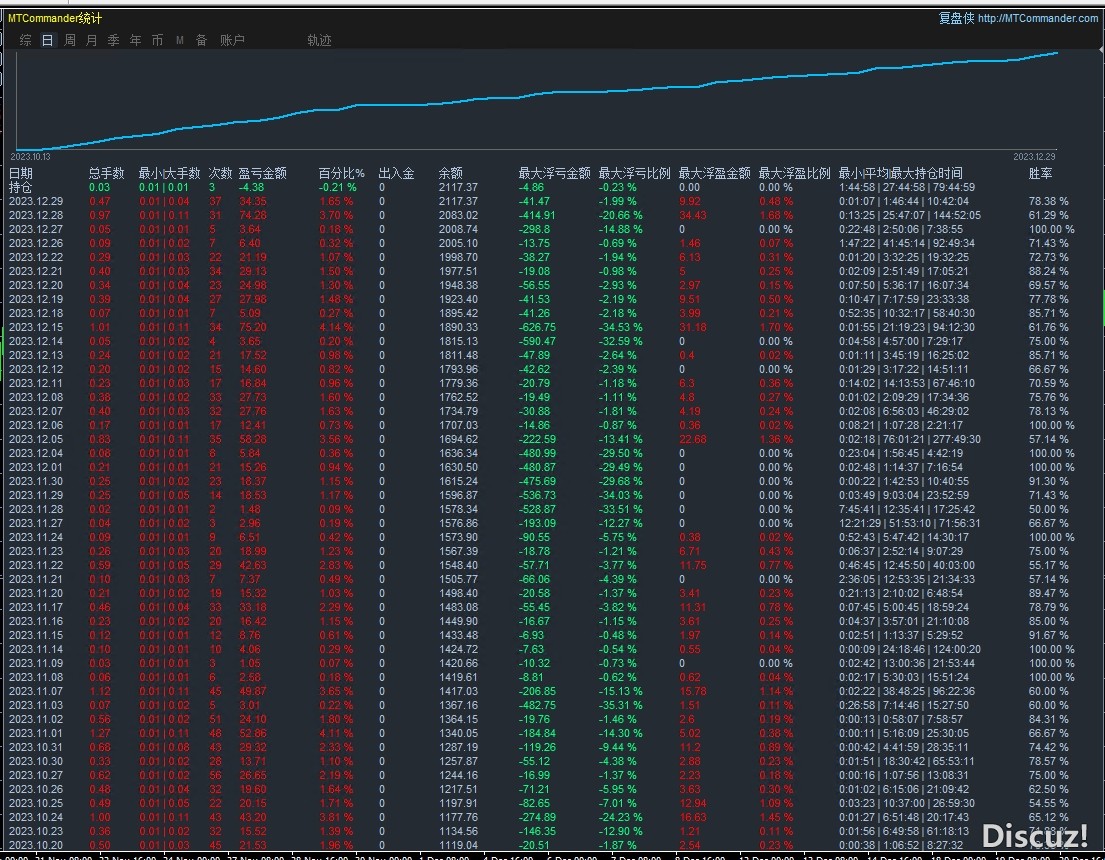Switch to the 账户 account tab

tap(232, 40)
